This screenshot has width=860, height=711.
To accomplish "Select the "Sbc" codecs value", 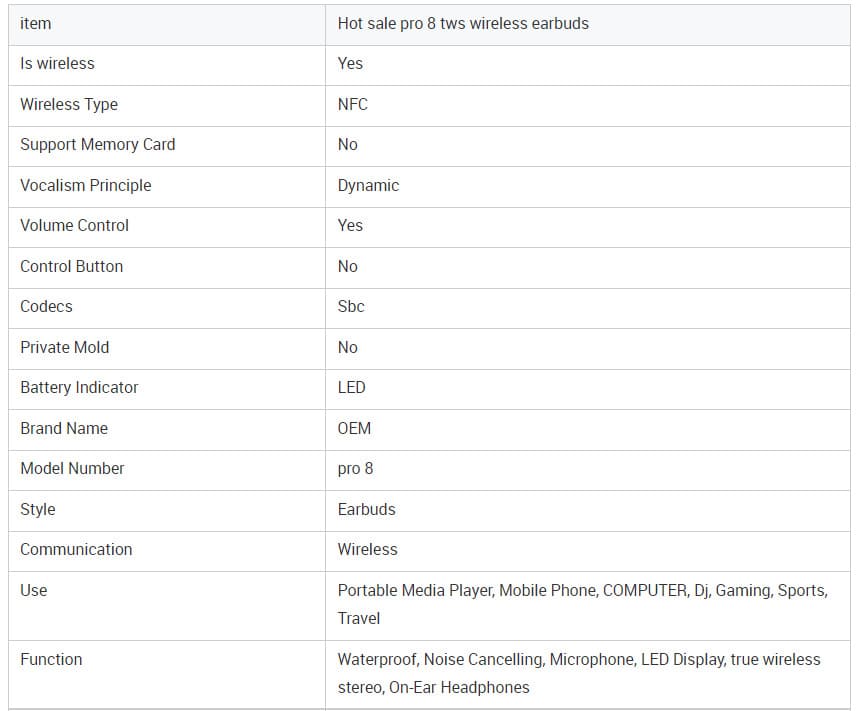I will click(351, 306).
